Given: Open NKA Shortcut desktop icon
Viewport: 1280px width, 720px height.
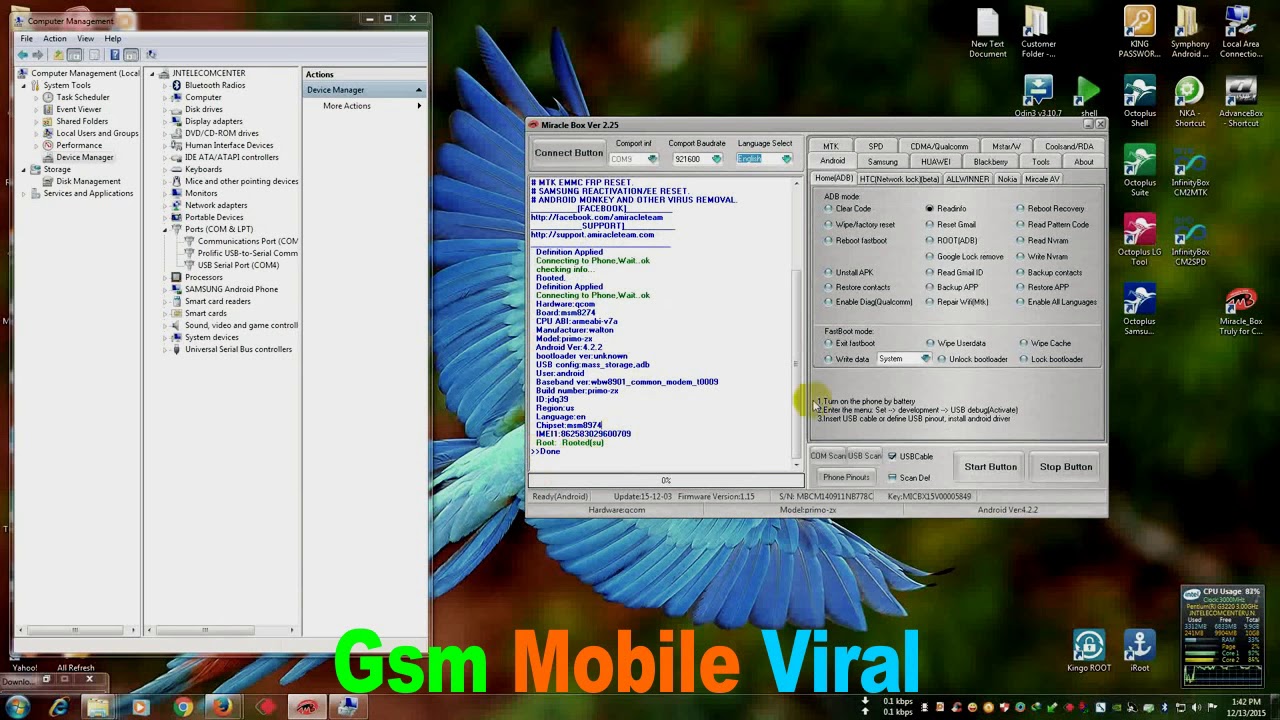Looking at the screenshot, I should (x=1189, y=102).
